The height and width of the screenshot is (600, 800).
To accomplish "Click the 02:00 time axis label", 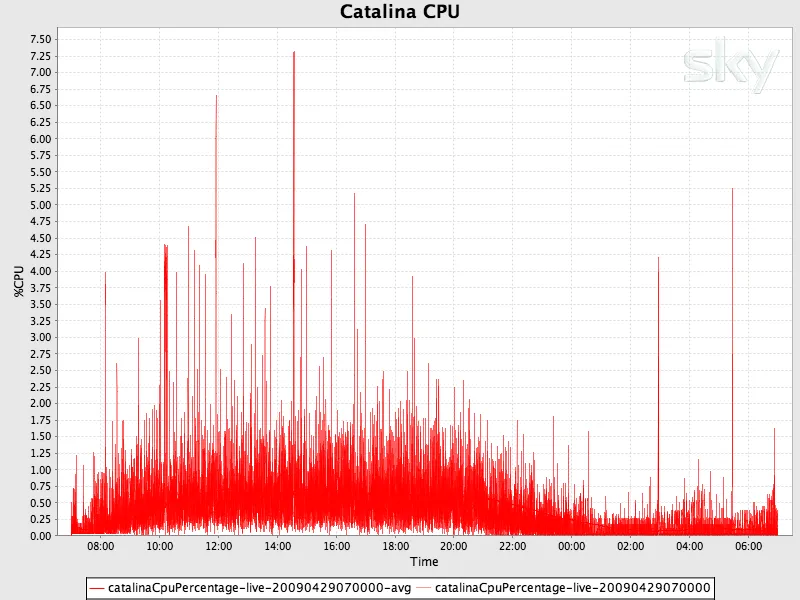I will pyautogui.click(x=631, y=546).
